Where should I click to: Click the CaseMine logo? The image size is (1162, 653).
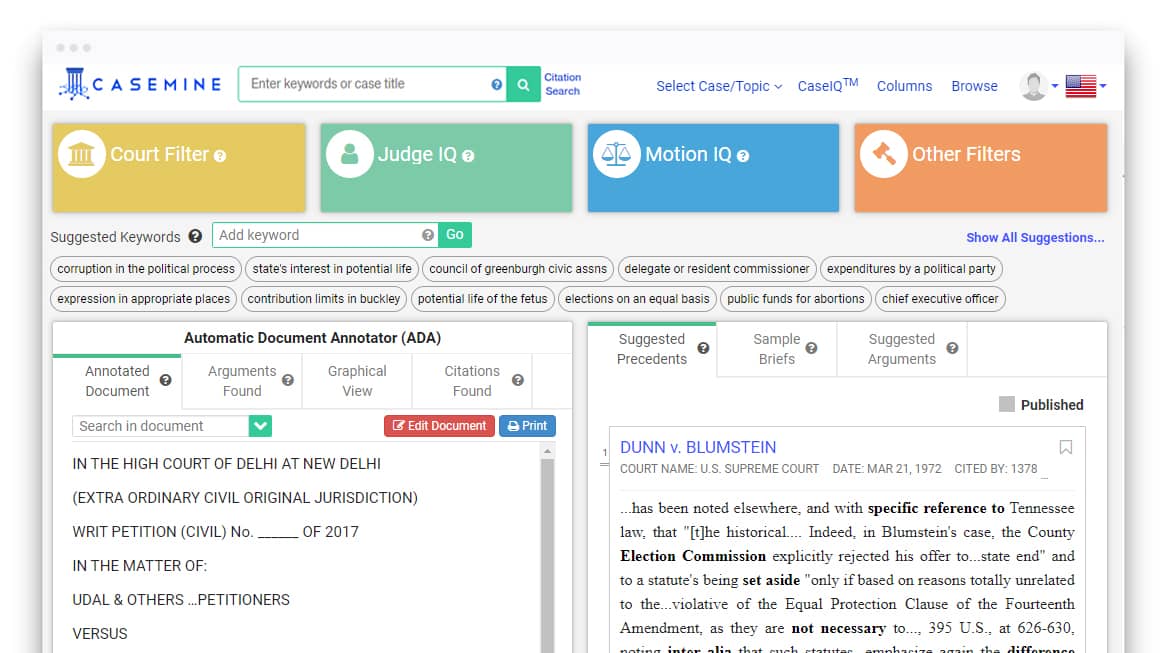click(140, 84)
